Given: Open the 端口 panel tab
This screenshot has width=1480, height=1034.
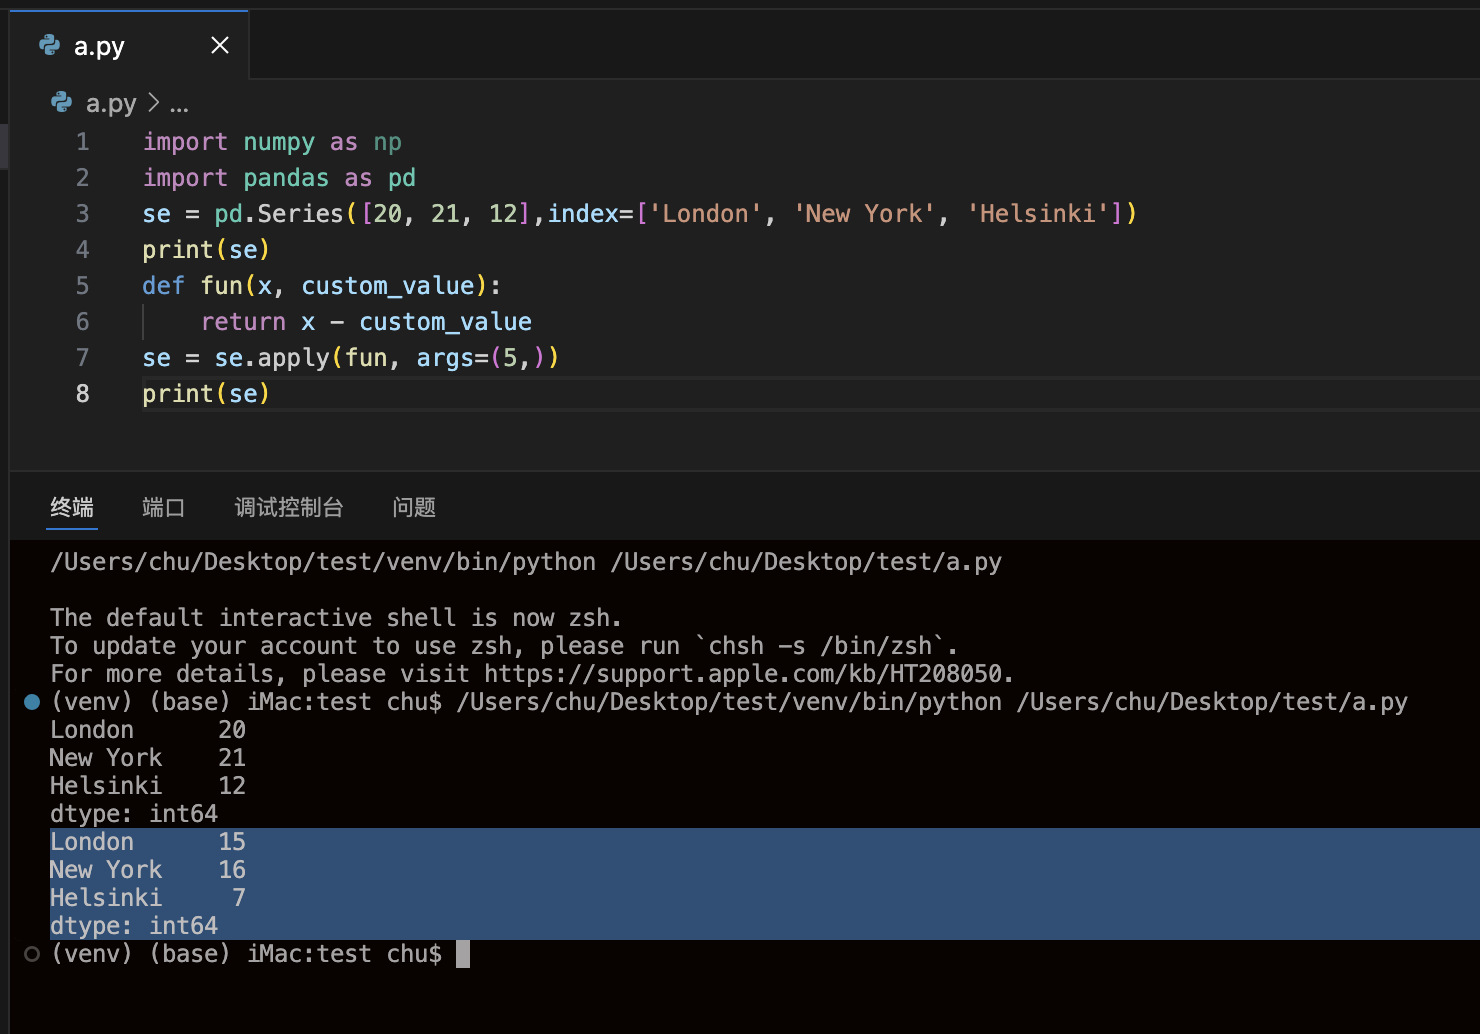Looking at the screenshot, I should pos(163,507).
